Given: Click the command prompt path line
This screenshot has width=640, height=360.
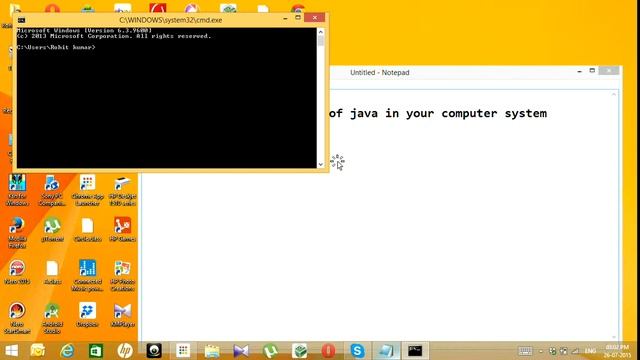Looking at the screenshot, I should point(56,47).
